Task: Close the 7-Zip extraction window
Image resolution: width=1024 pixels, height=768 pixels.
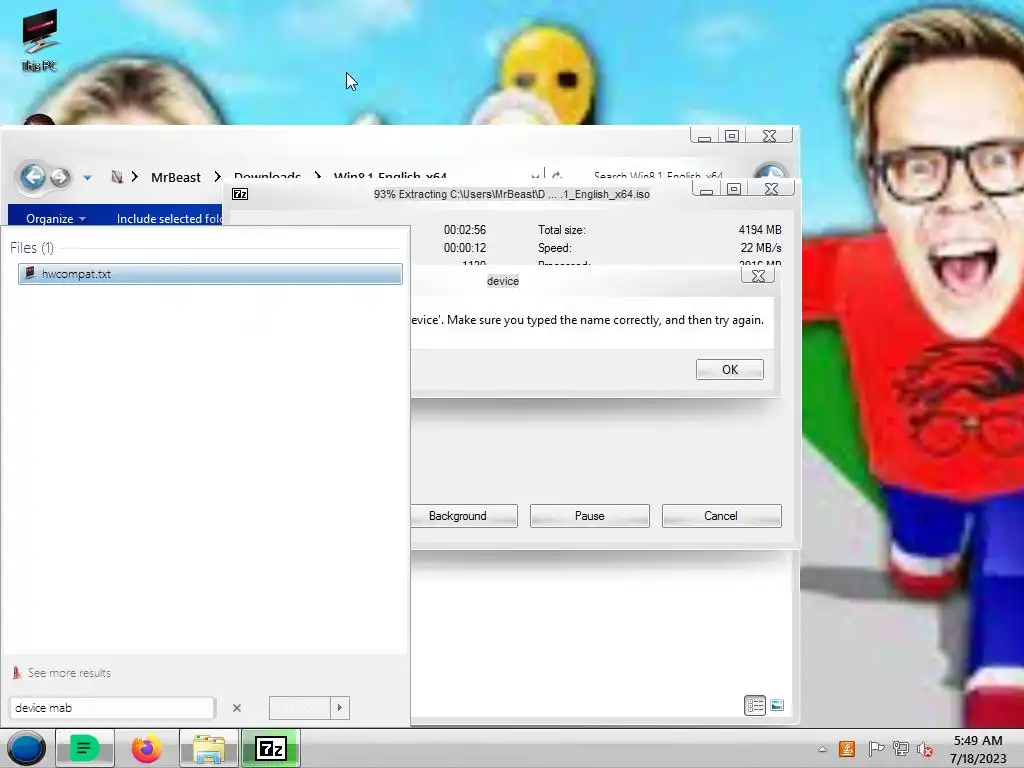Action: (x=771, y=189)
